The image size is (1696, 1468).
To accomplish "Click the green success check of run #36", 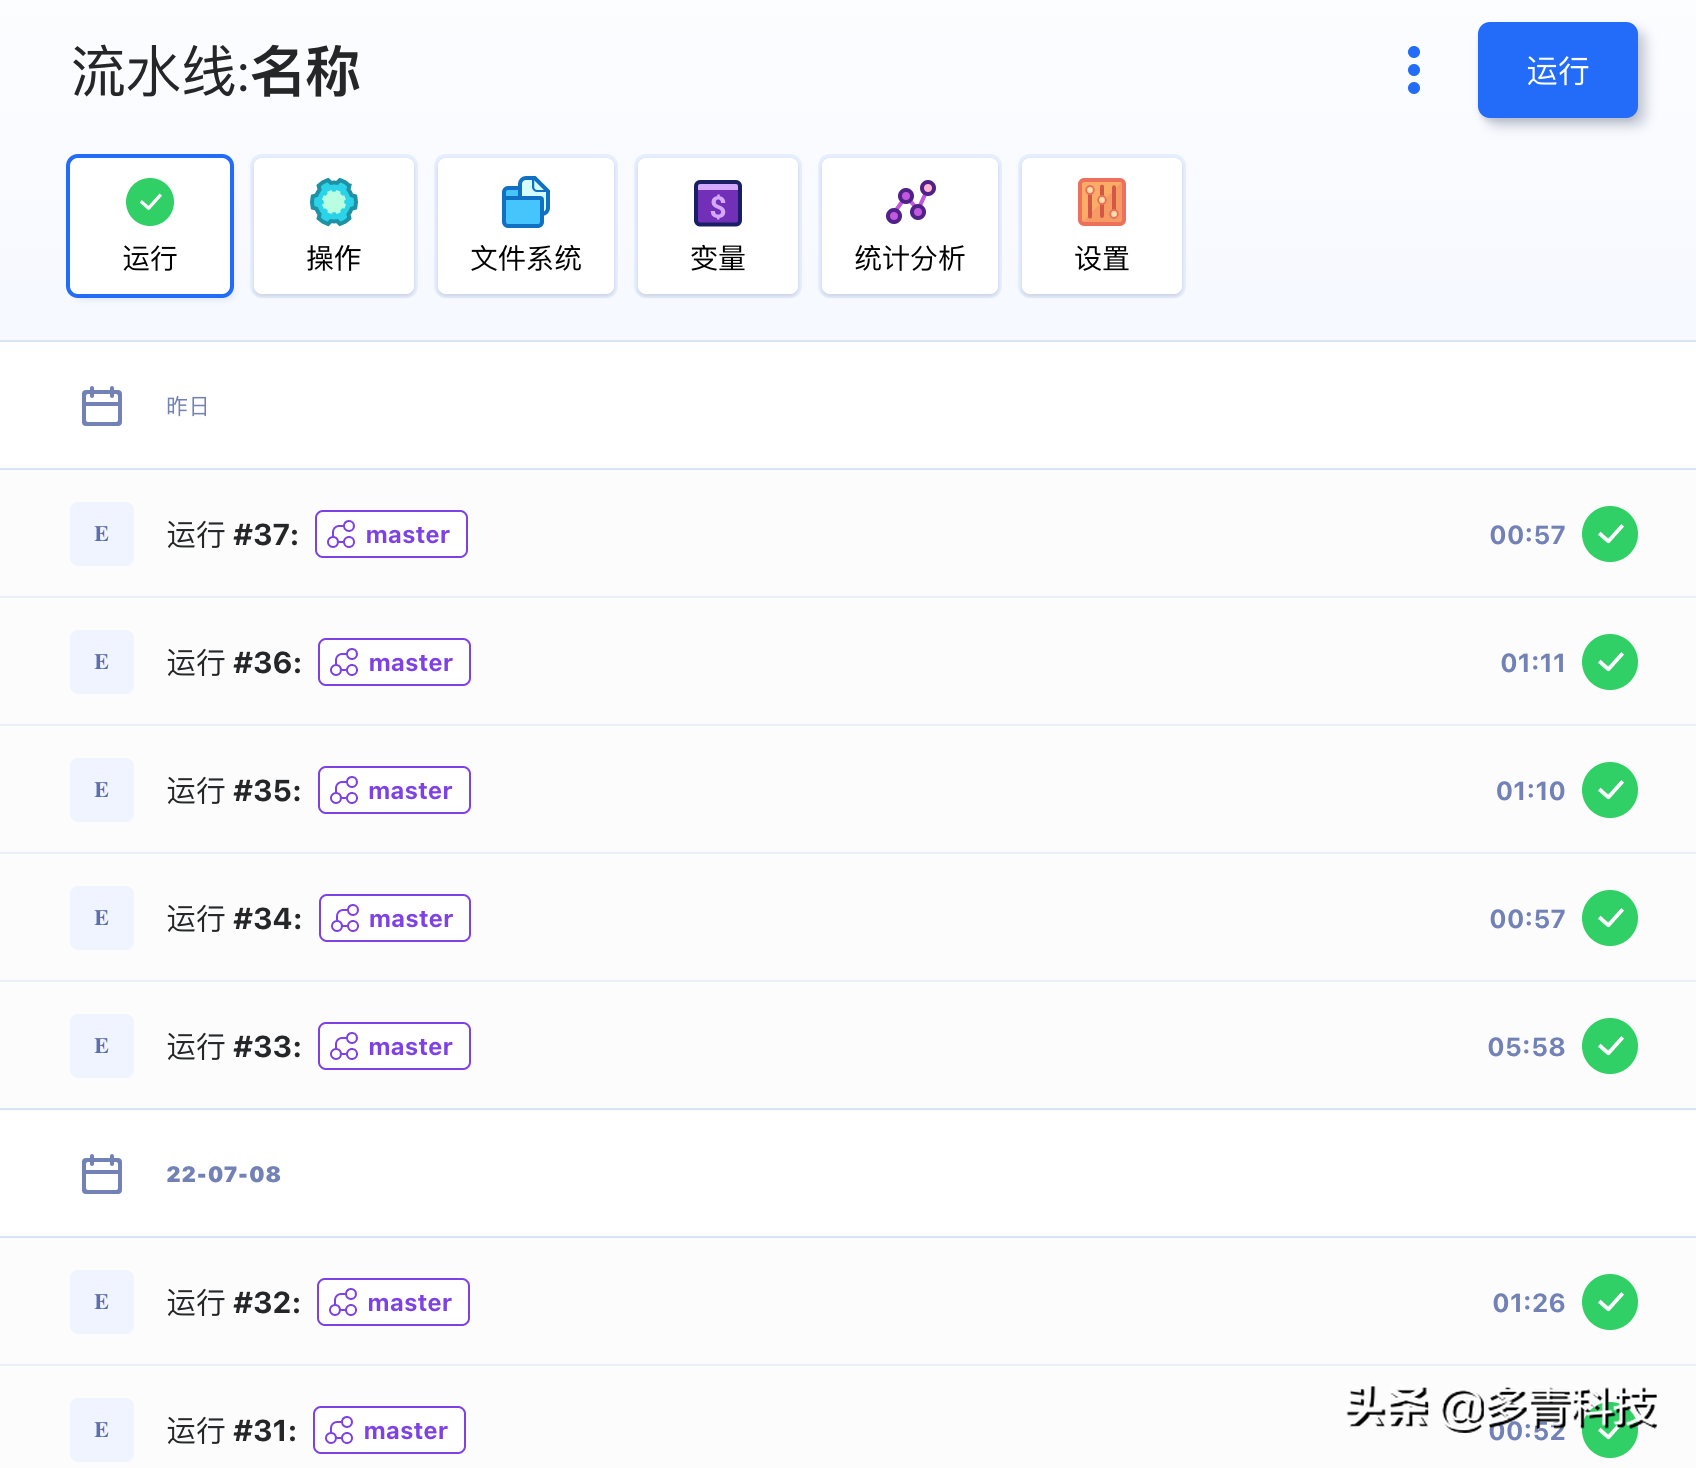I will (x=1610, y=662).
